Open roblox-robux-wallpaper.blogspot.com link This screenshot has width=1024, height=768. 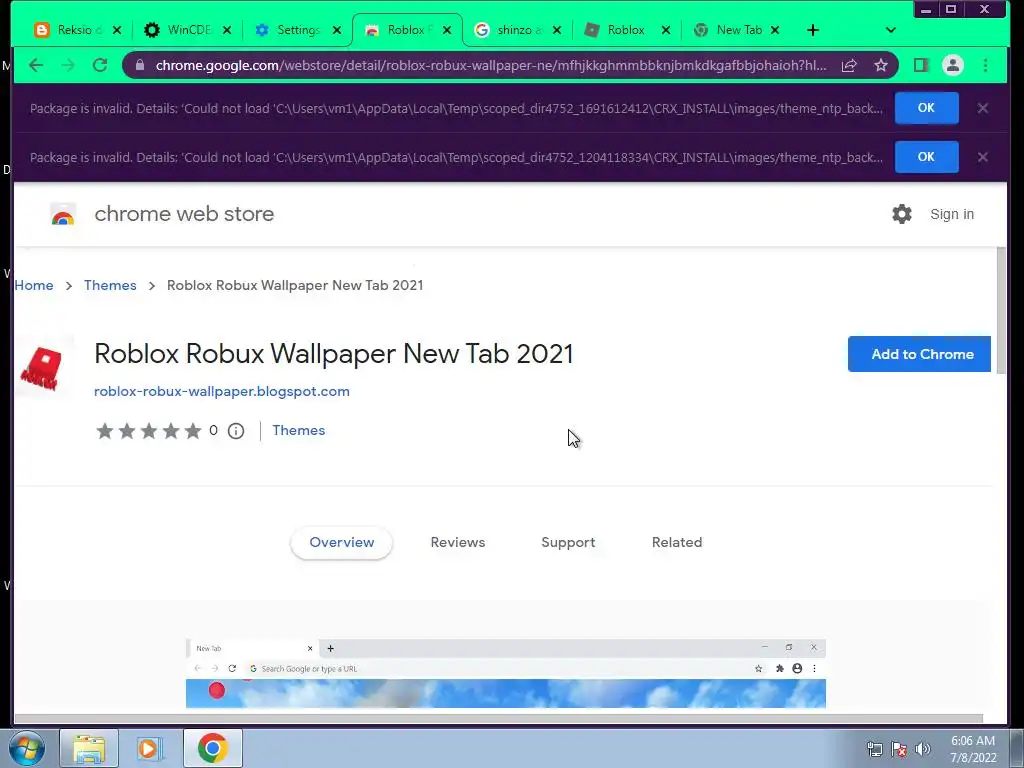222,391
